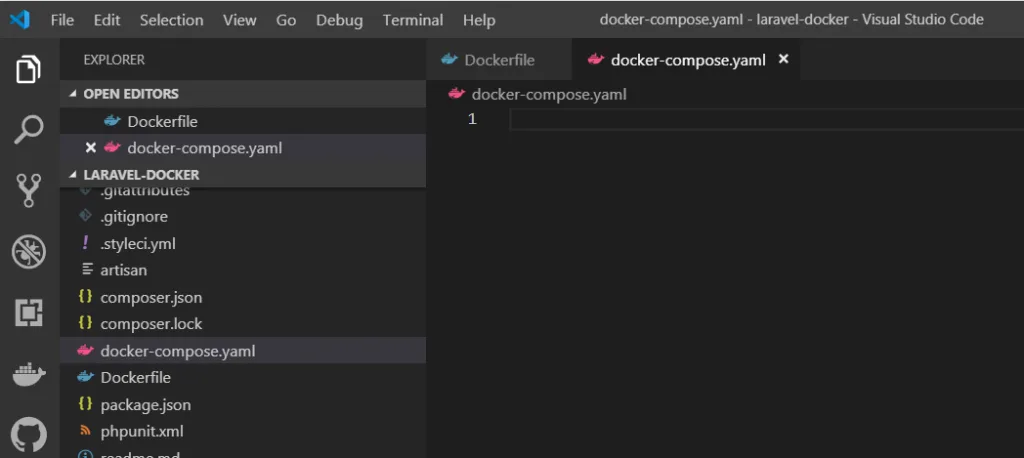Open package.json in the file tree
The image size is (1024, 458).
[x=243, y=404]
